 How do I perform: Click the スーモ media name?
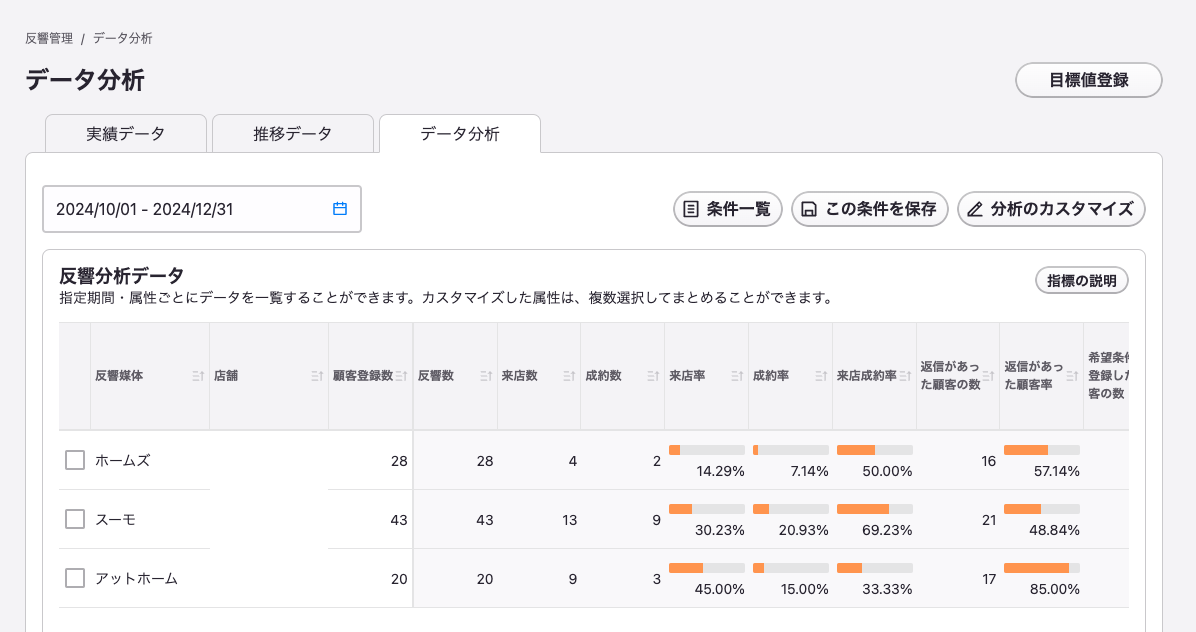115,519
